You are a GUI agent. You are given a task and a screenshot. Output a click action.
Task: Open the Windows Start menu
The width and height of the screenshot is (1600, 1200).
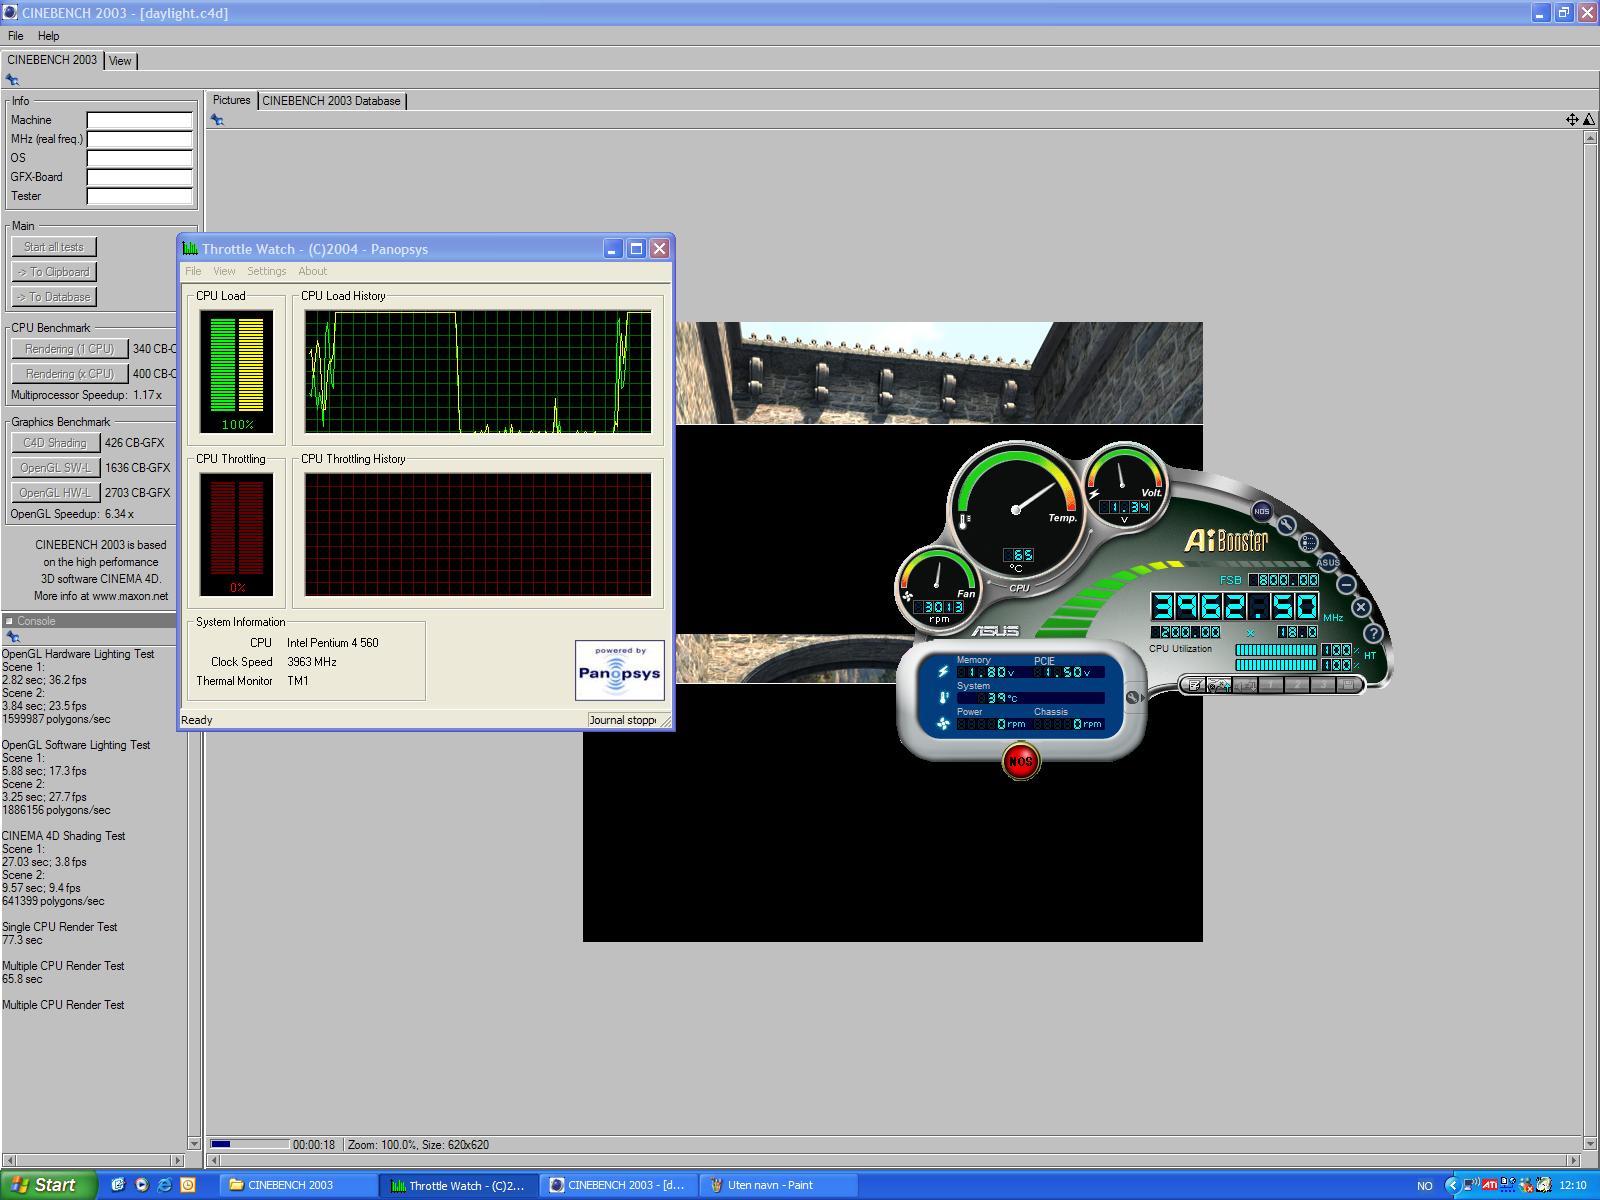pos(48,1185)
